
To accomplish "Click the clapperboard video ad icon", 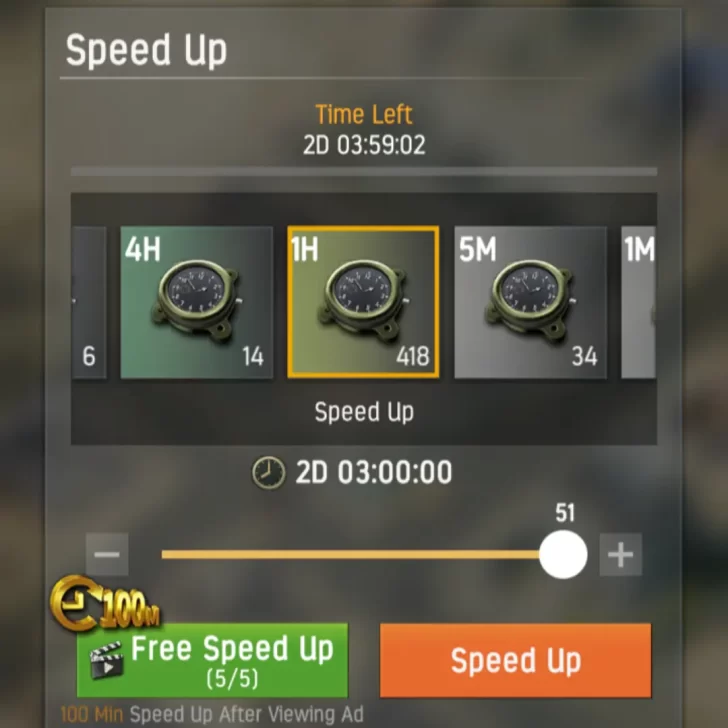I will point(106,661).
